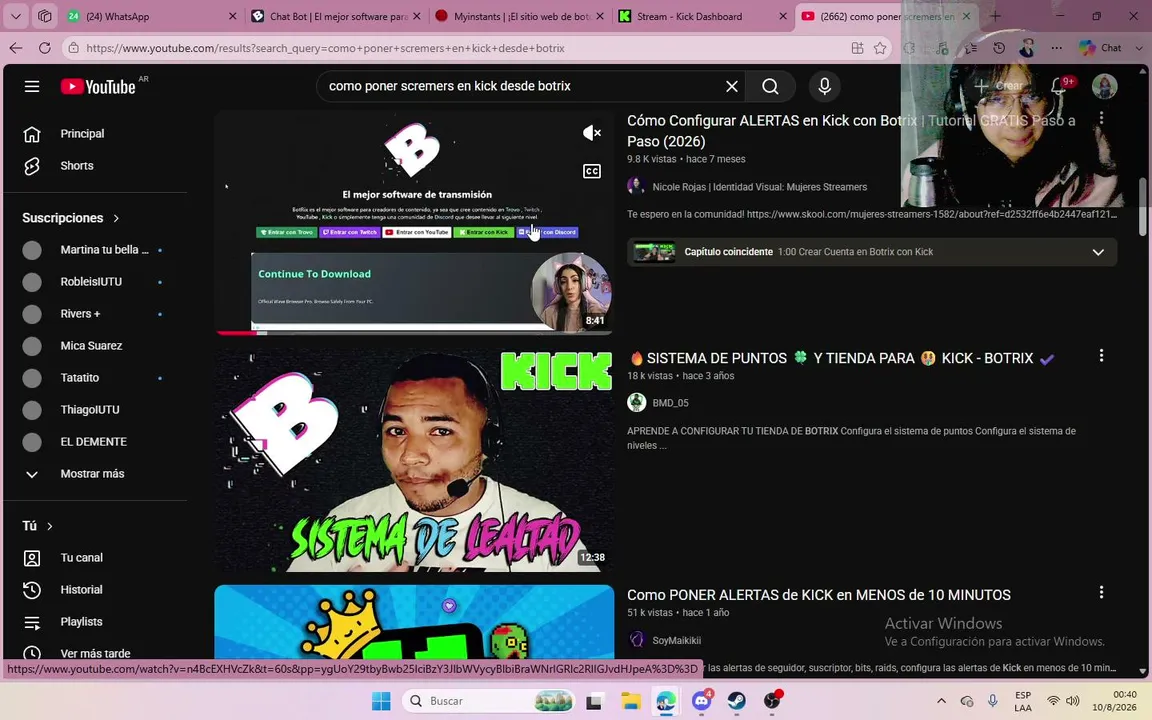
Task: Open File Explorer from taskbar
Action: click(630, 702)
